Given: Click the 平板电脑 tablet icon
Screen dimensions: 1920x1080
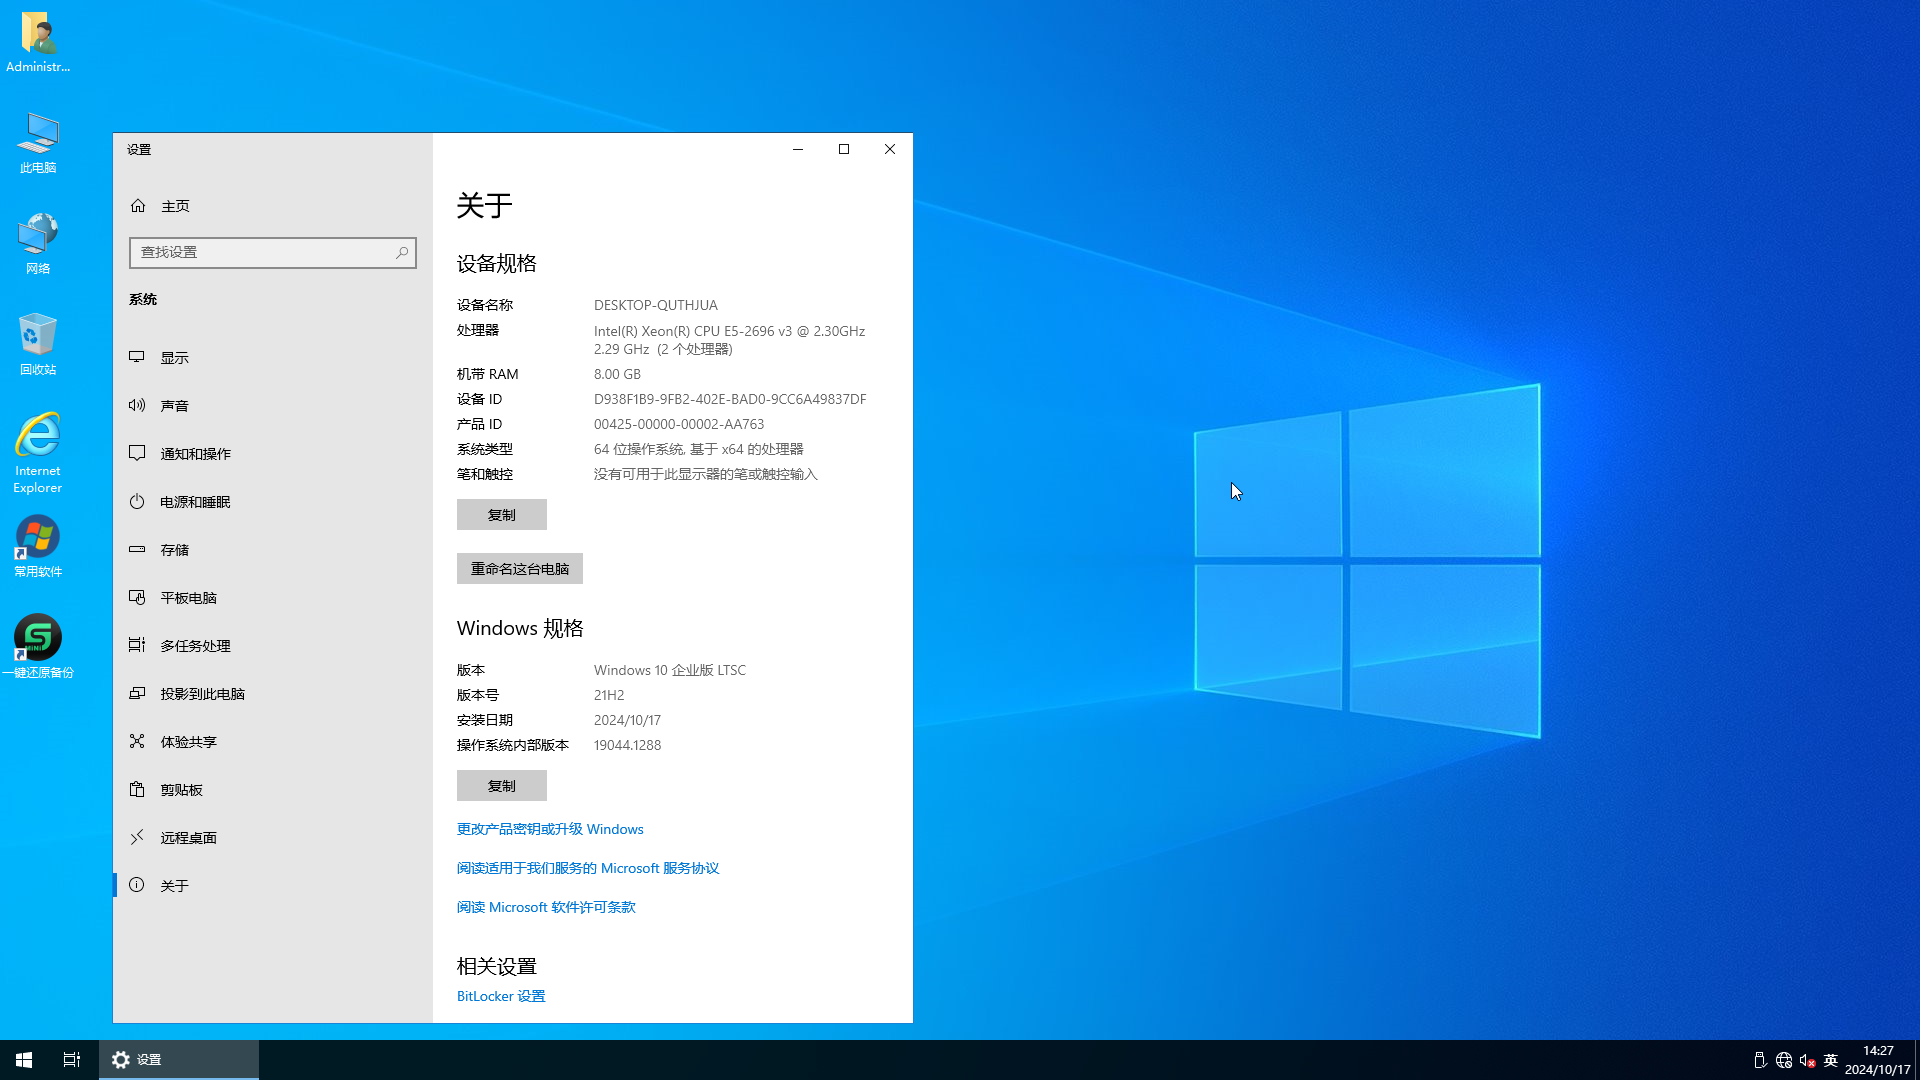Looking at the screenshot, I should point(137,597).
